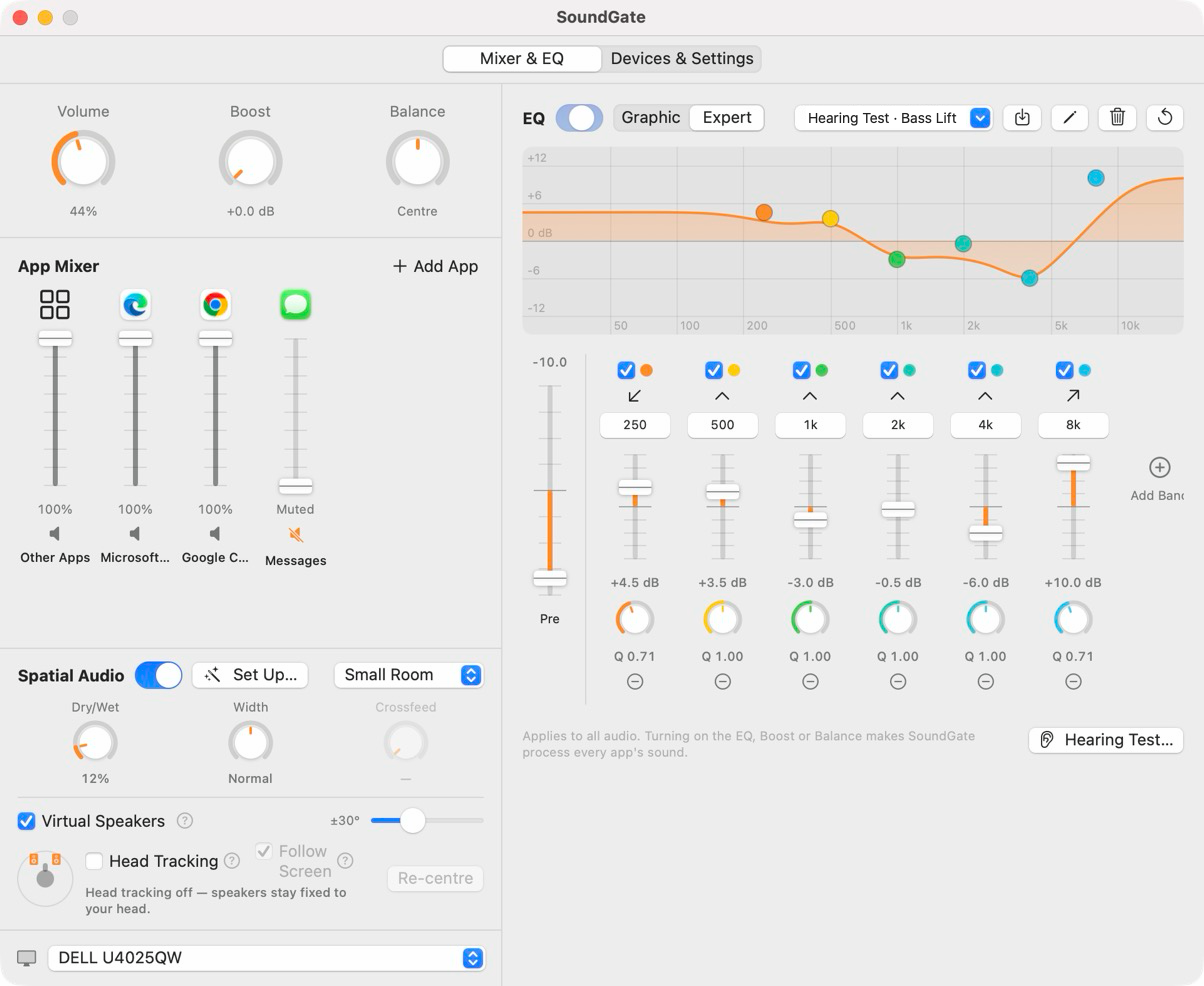Click the Width knob
Image resolution: width=1204 pixels, height=986 pixels.
[x=250, y=742]
